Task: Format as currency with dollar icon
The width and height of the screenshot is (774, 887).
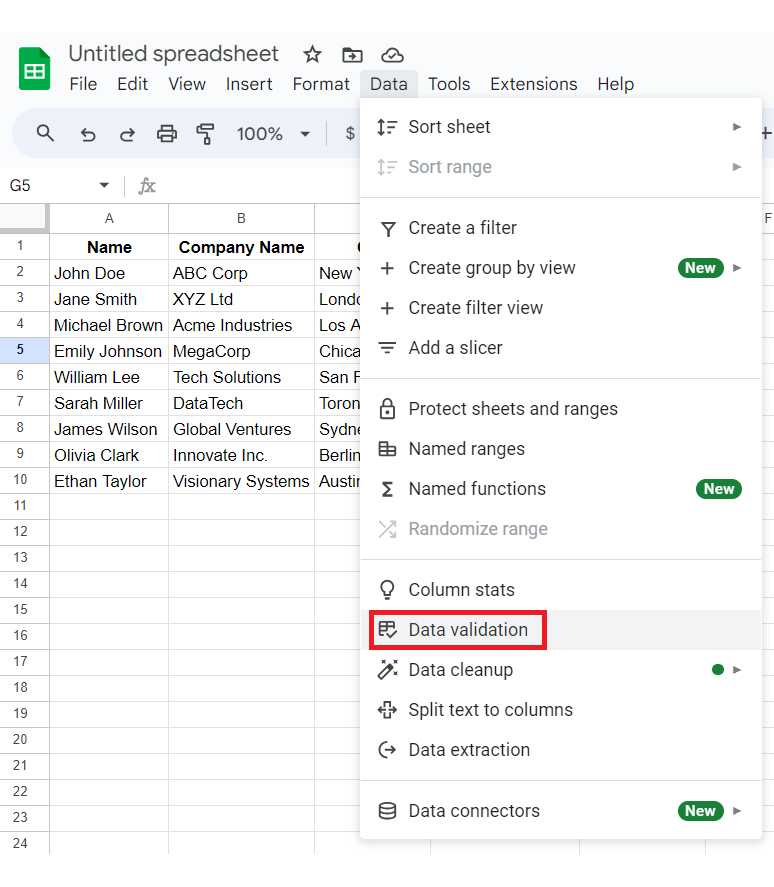Action: tap(350, 134)
